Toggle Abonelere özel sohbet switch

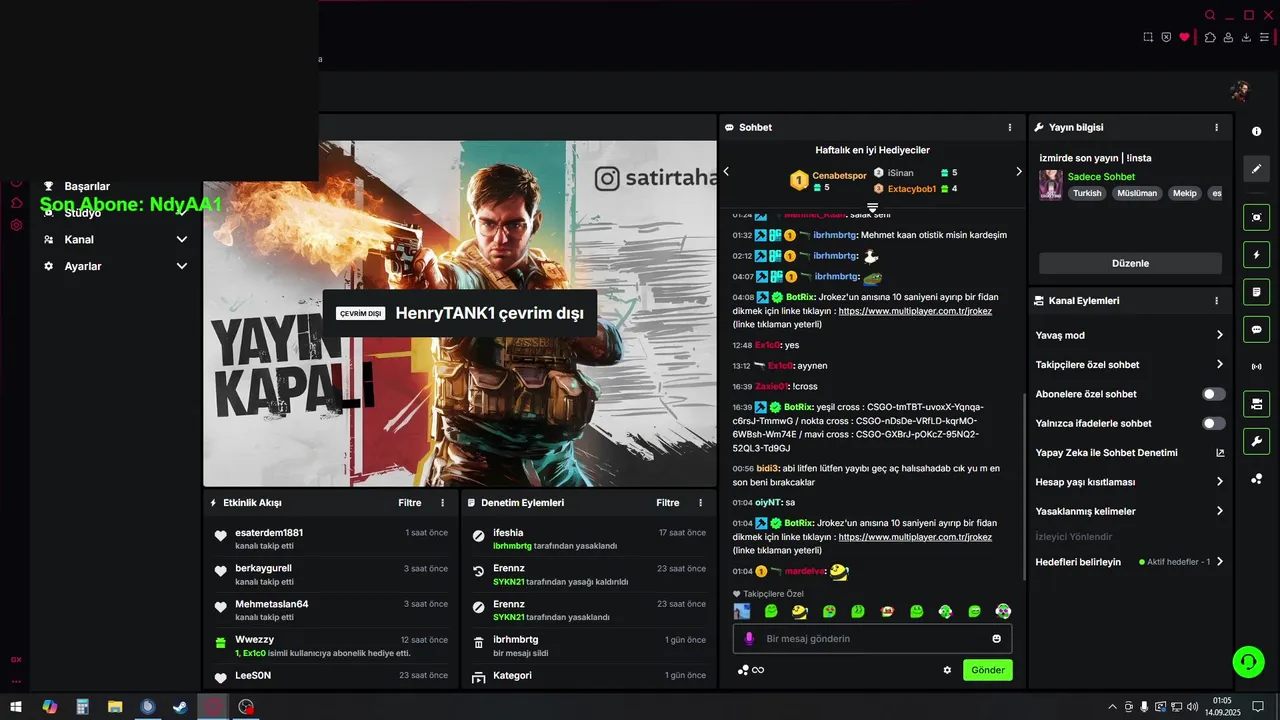(x=1213, y=394)
